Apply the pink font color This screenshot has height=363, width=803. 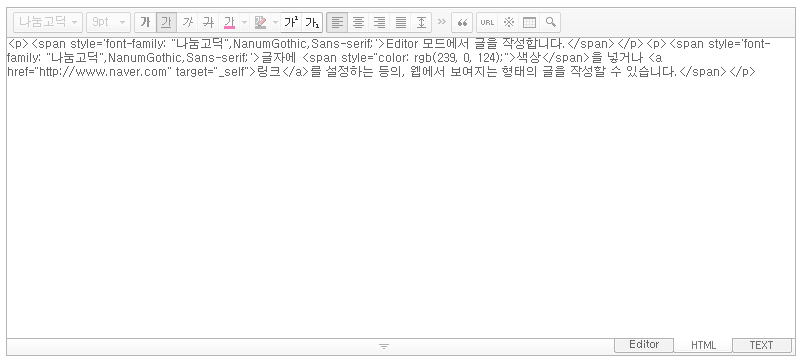click(x=229, y=23)
